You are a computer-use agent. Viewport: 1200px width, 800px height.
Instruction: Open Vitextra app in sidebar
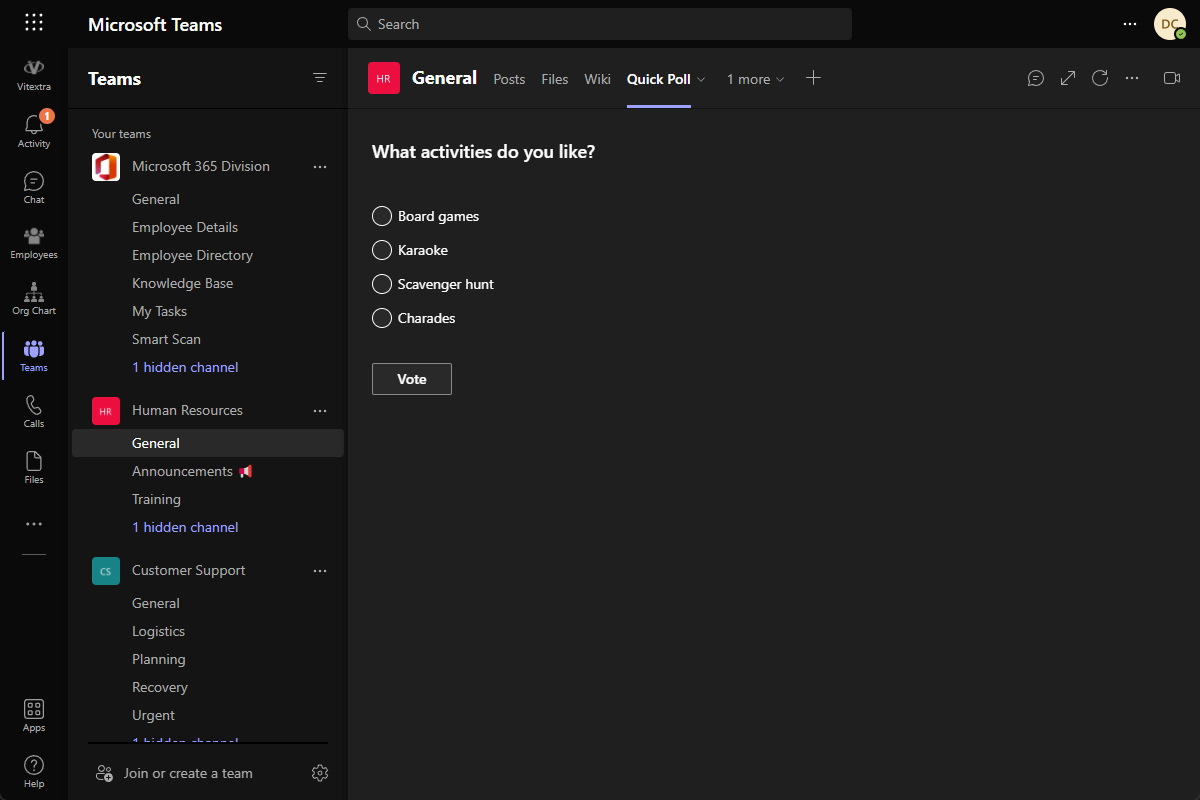(x=34, y=75)
